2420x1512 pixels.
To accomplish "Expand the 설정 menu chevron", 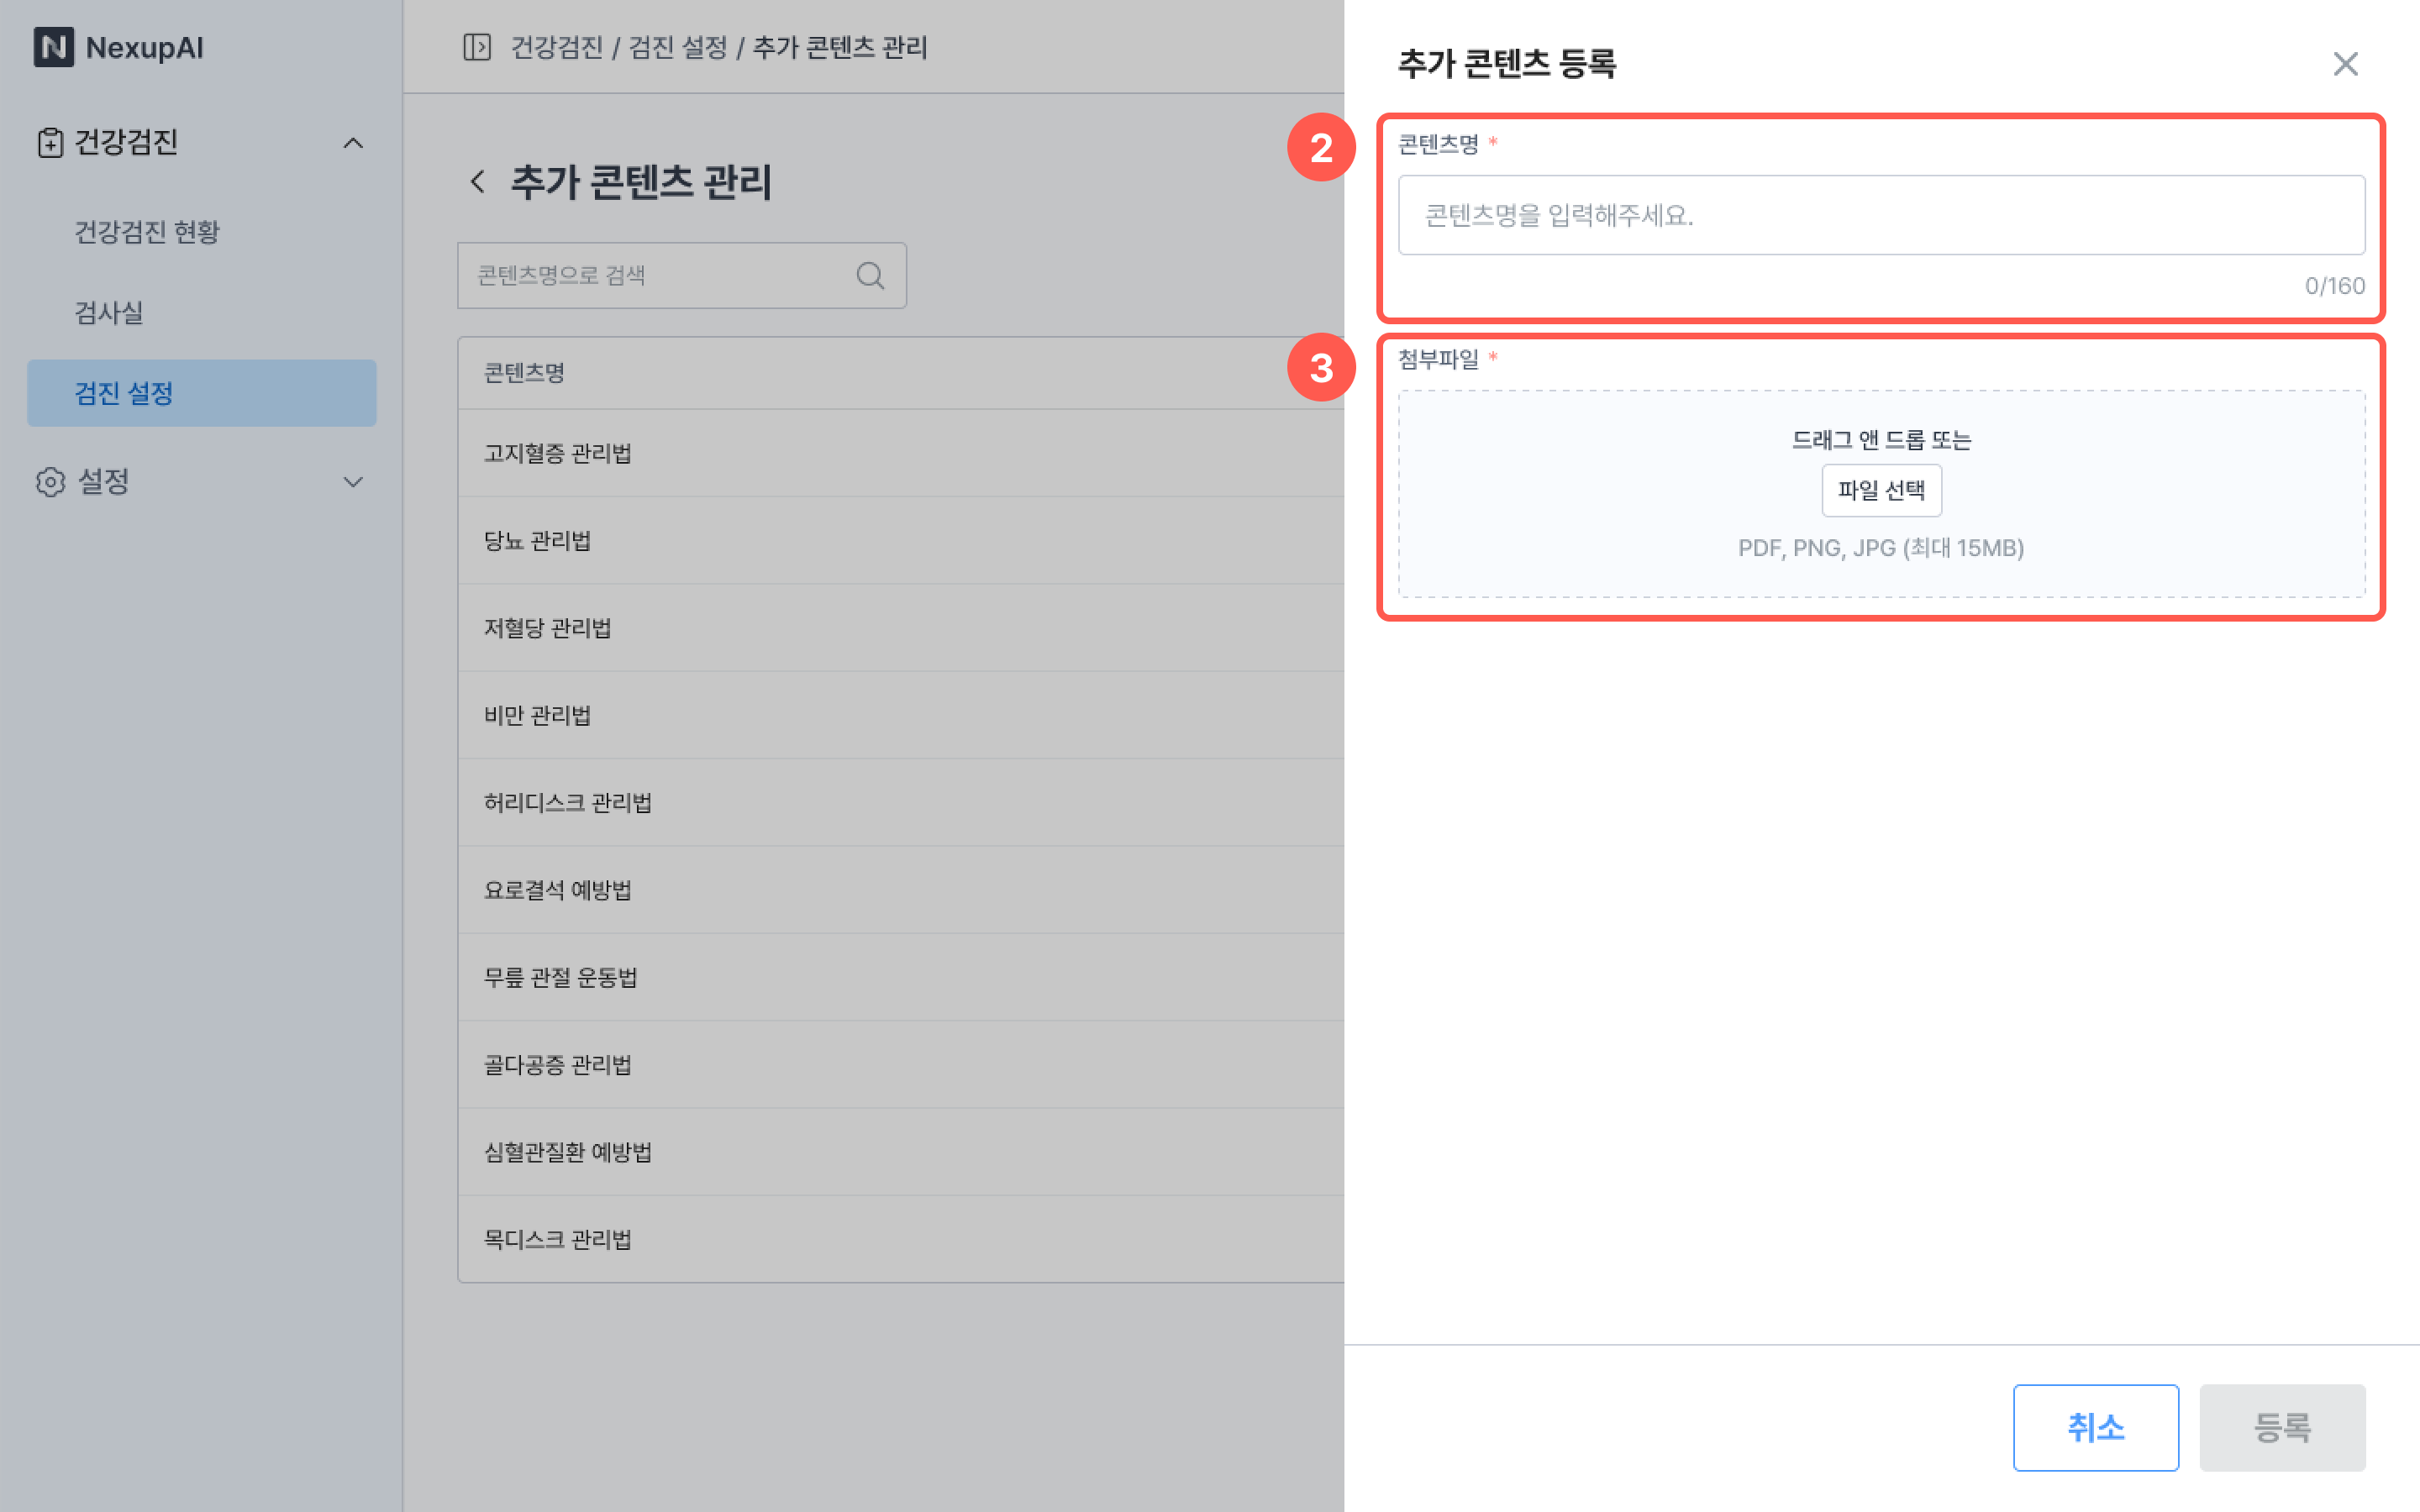I will point(353,482).
